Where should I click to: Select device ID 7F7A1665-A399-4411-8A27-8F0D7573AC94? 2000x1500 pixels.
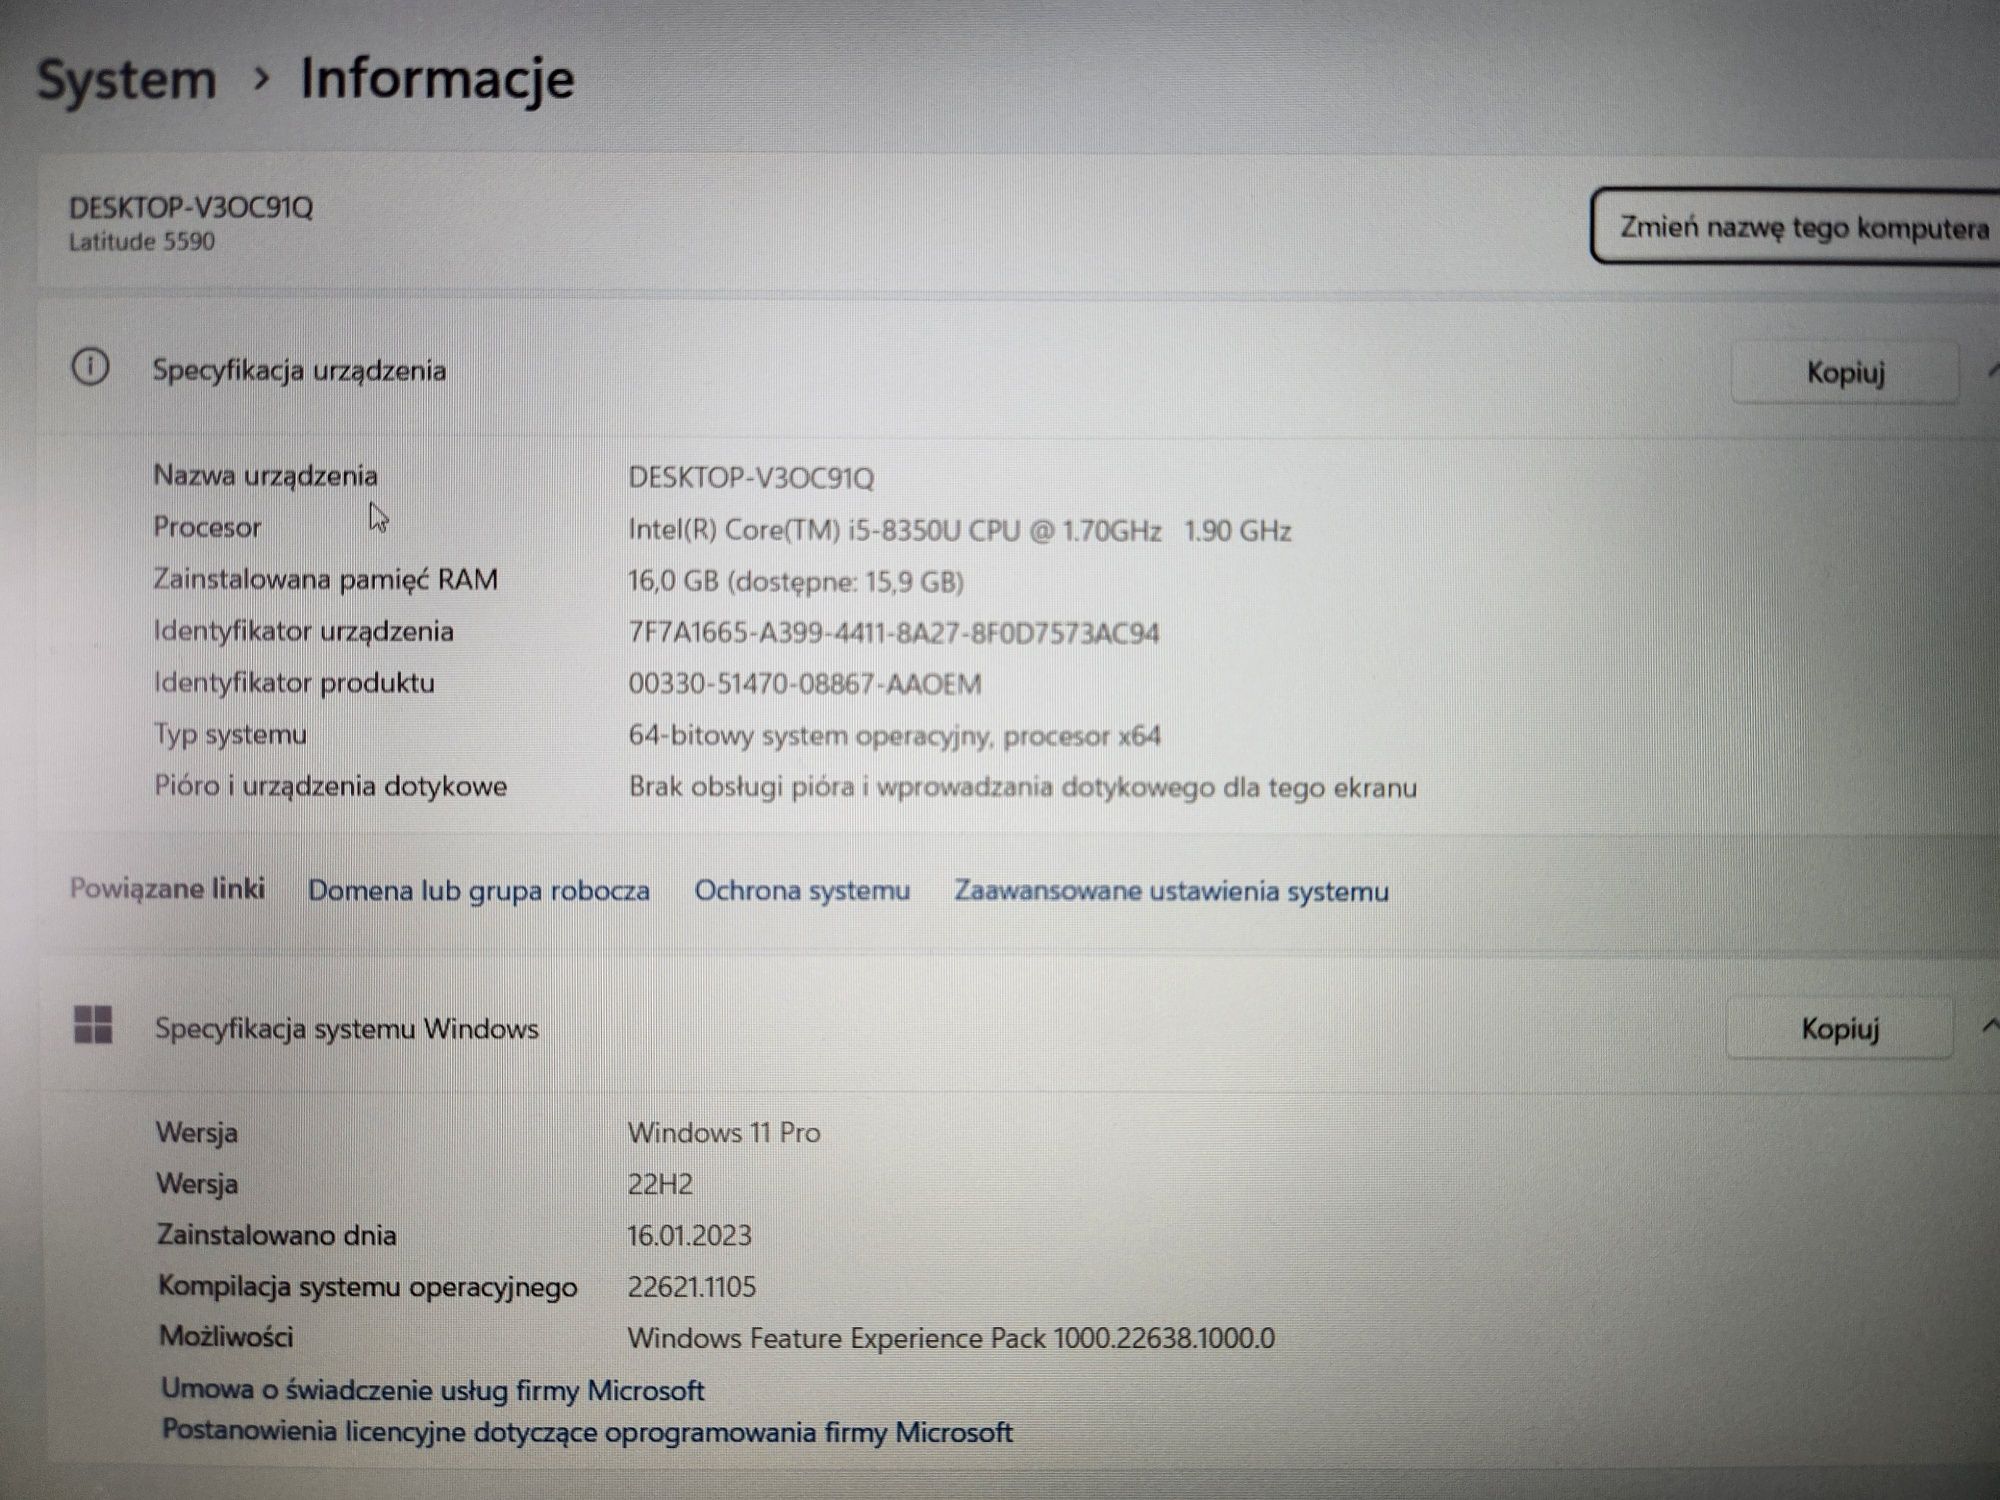tap(893, 633)
